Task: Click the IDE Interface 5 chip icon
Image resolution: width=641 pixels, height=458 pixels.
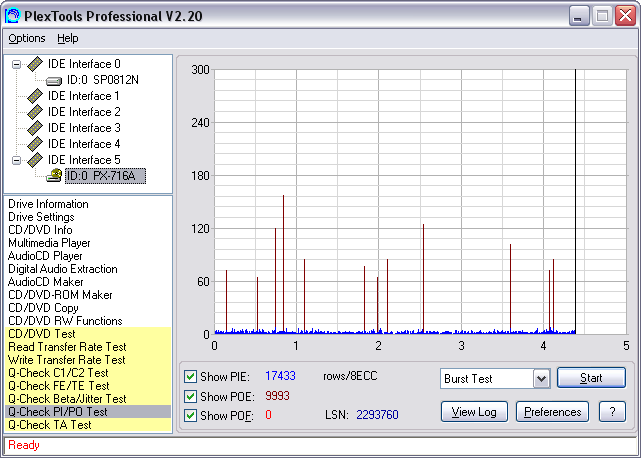Action: (x=35, y=160)
